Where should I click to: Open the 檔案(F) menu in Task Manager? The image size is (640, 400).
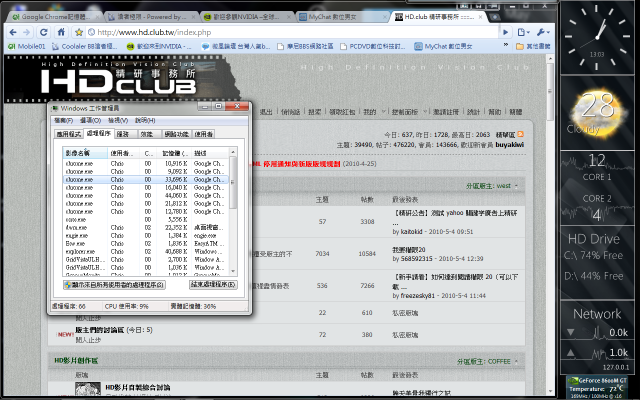(x=63, y=120)
